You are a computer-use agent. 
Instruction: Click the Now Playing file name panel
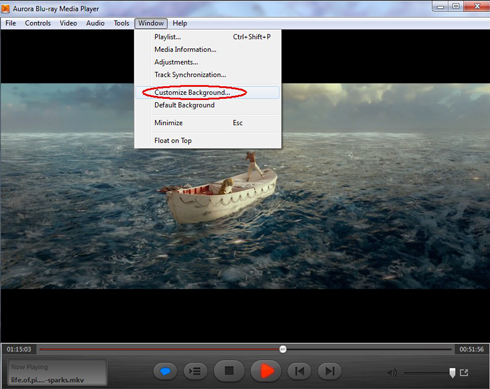coord(57,372)
